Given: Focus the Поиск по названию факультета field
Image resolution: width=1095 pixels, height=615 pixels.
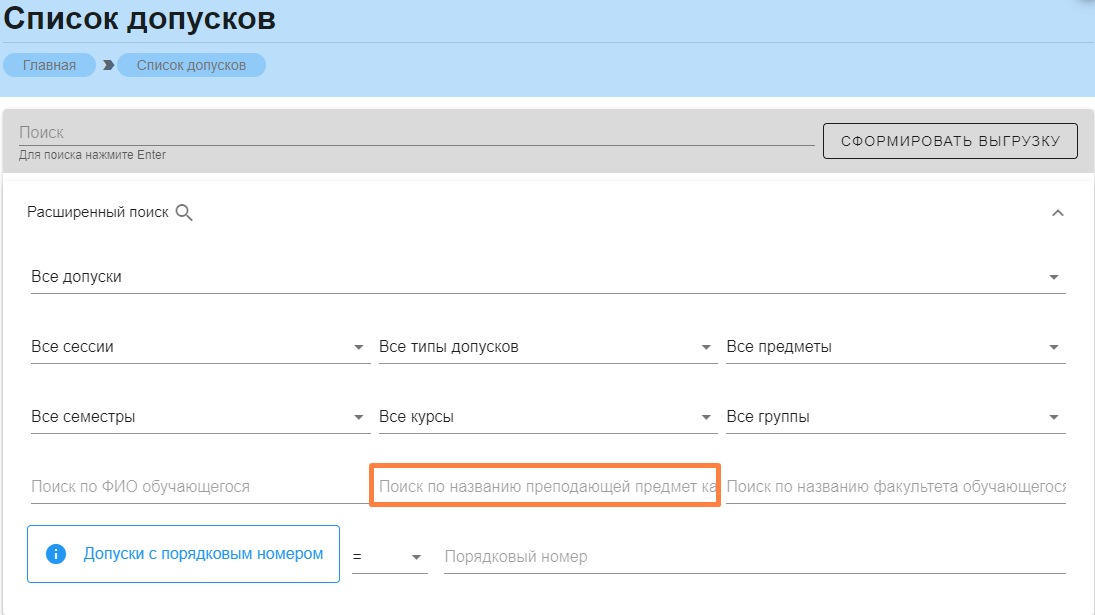Looking at the screenshot, I should point(894,487).
